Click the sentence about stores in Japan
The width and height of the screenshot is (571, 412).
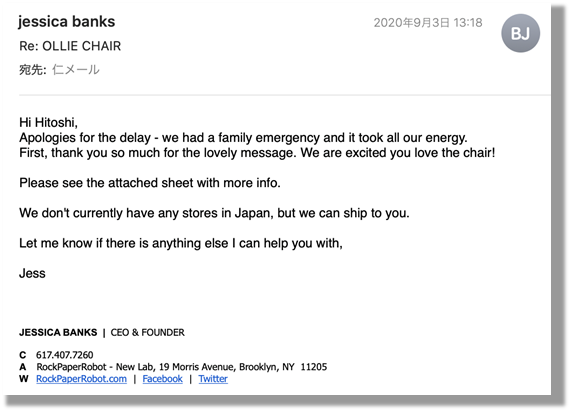tap(214, 213)
